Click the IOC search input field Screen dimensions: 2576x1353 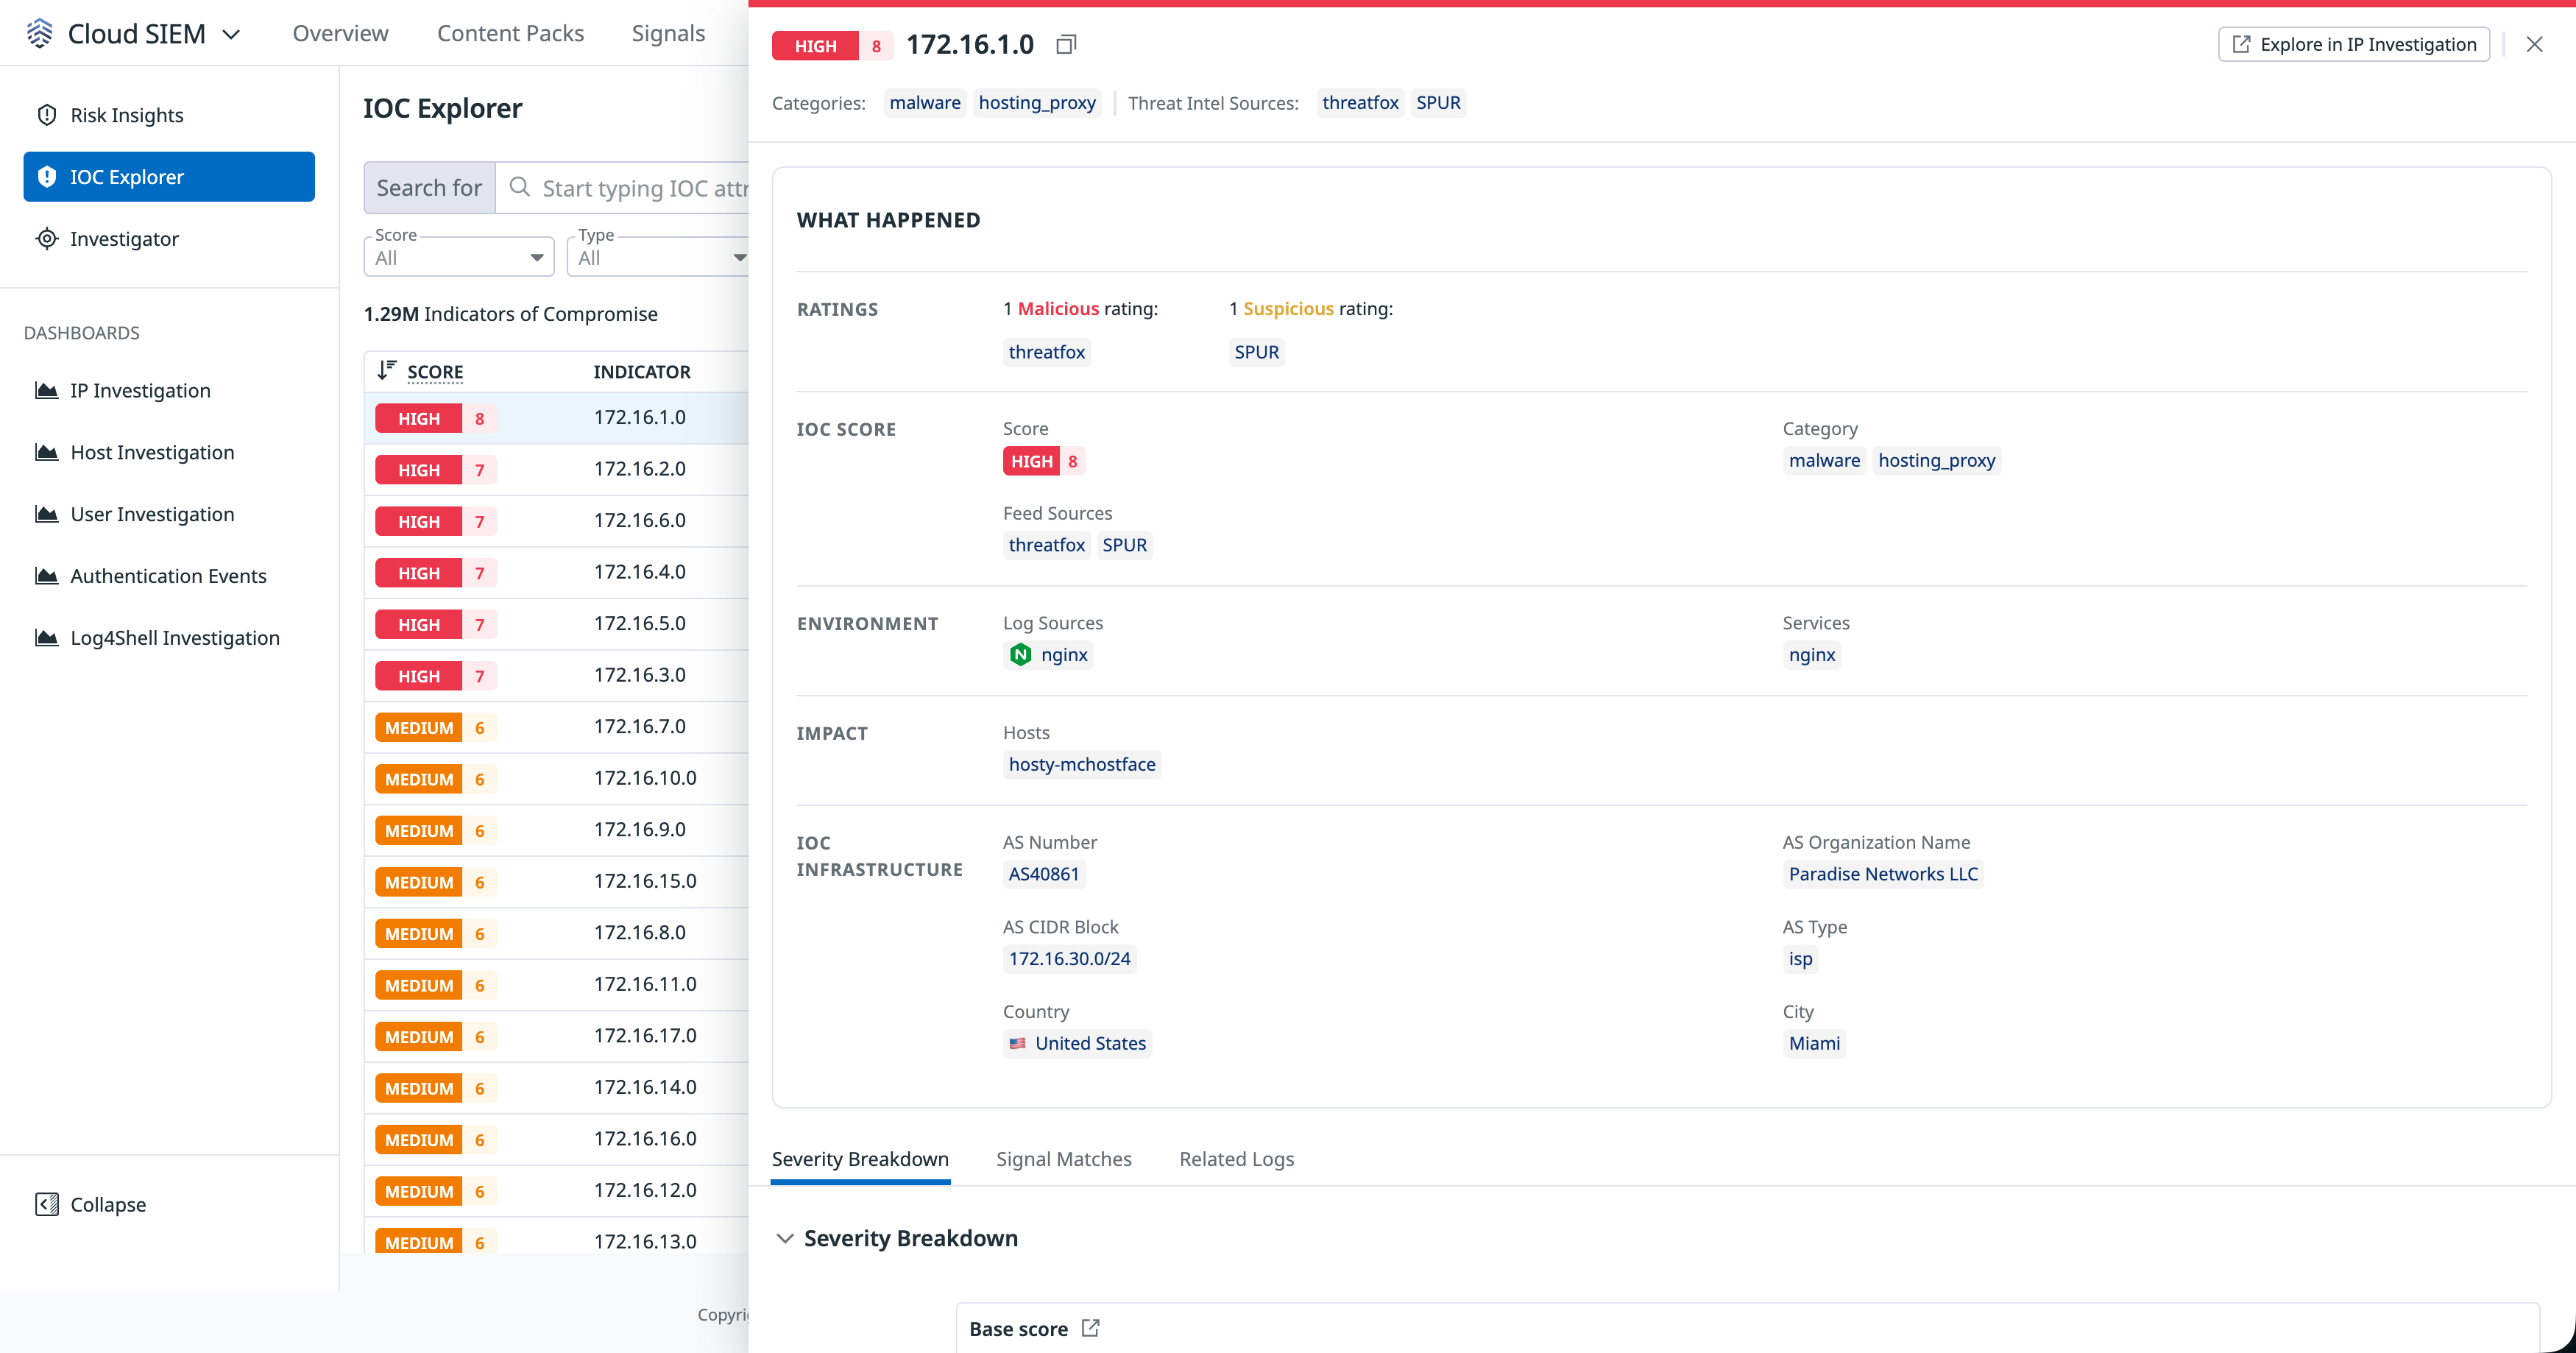640,188
